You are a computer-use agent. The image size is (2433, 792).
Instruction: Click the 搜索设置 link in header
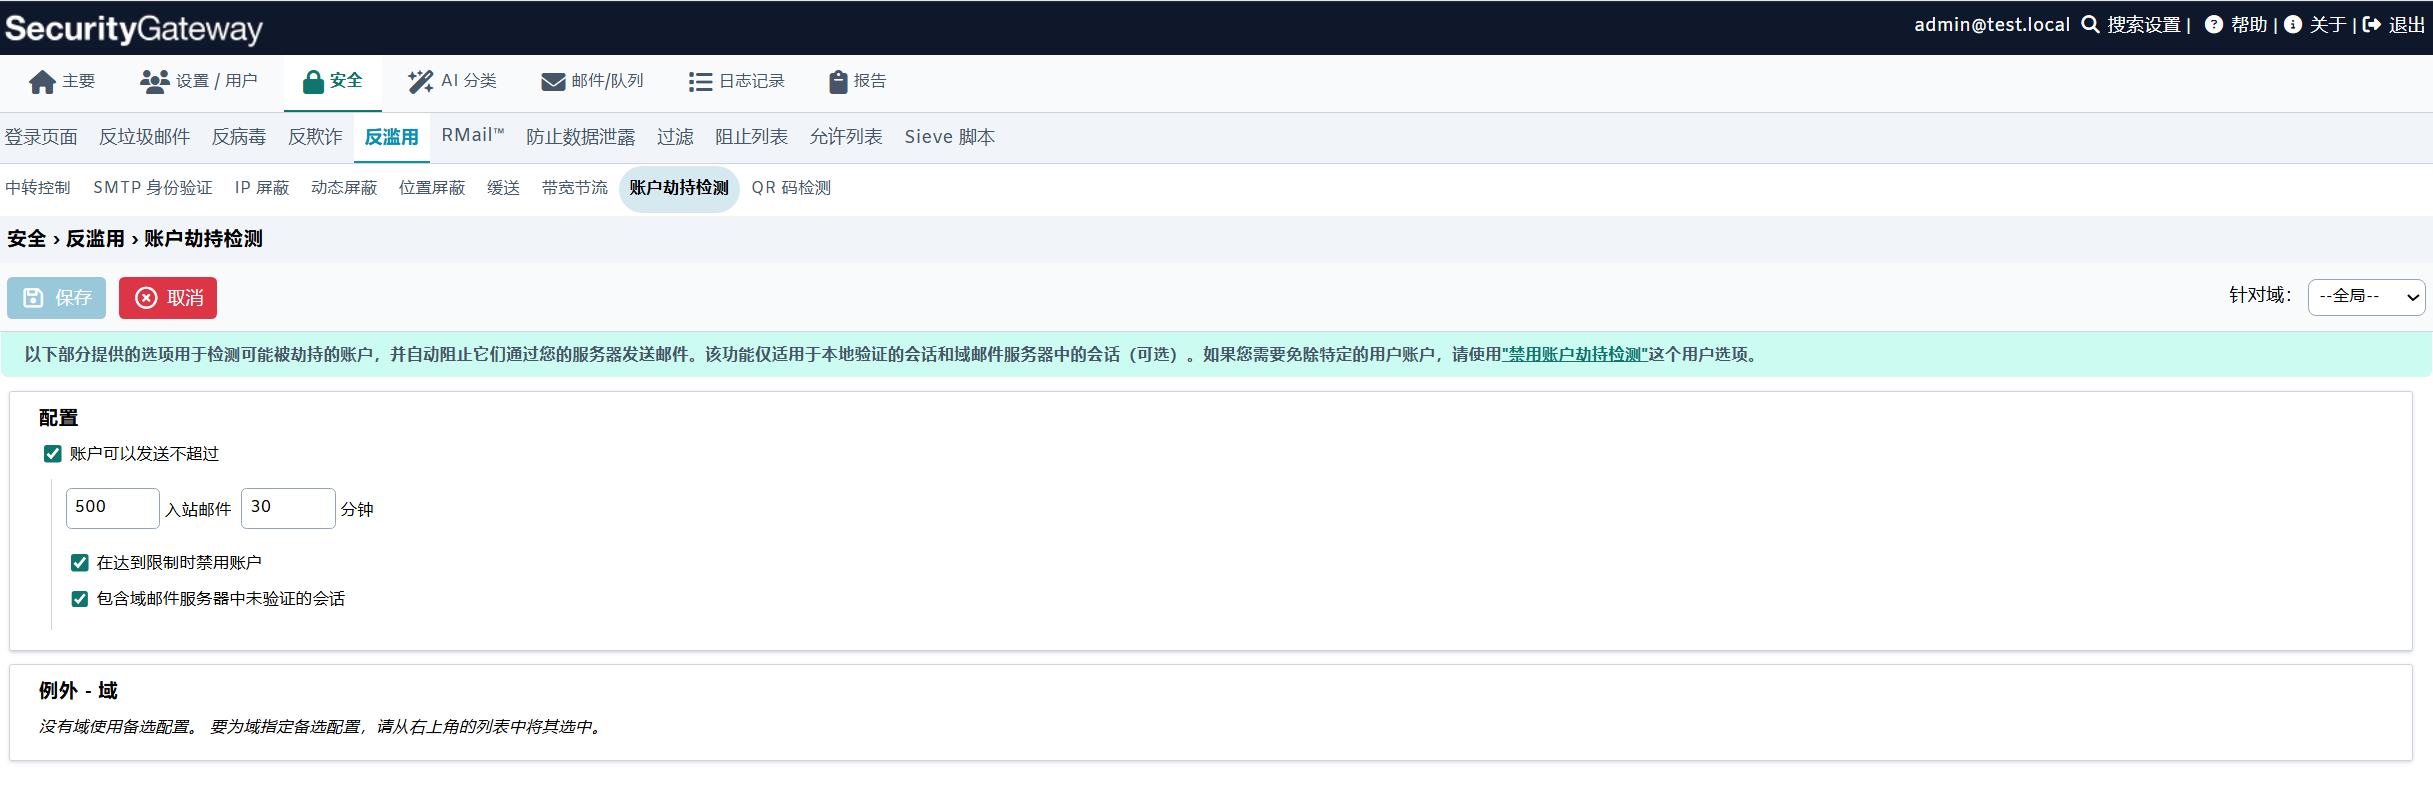click(2144, 25)
